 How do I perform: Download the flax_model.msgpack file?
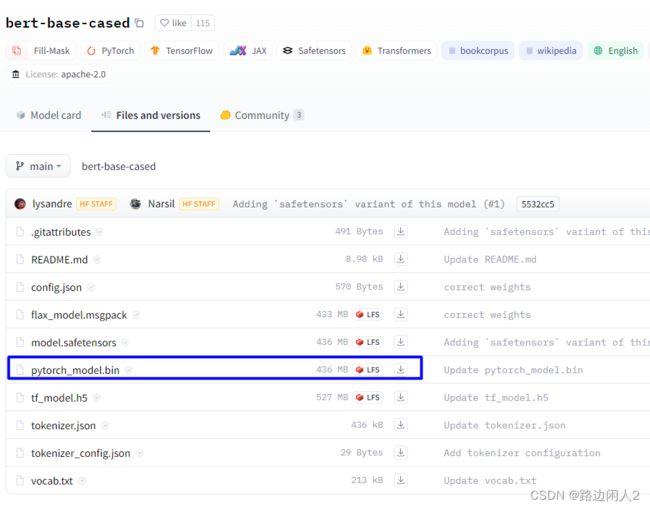coord(400,314)
